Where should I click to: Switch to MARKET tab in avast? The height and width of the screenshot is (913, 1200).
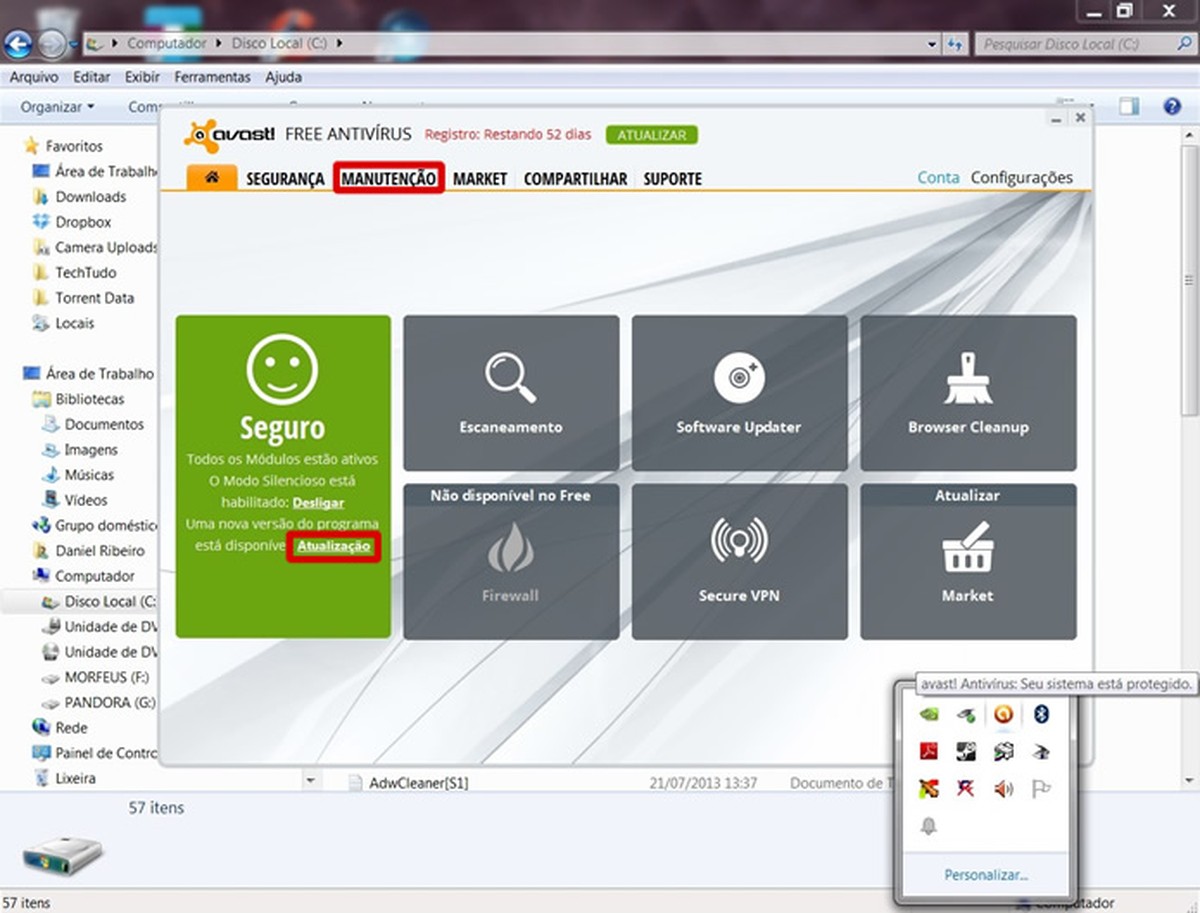point(480,178)
